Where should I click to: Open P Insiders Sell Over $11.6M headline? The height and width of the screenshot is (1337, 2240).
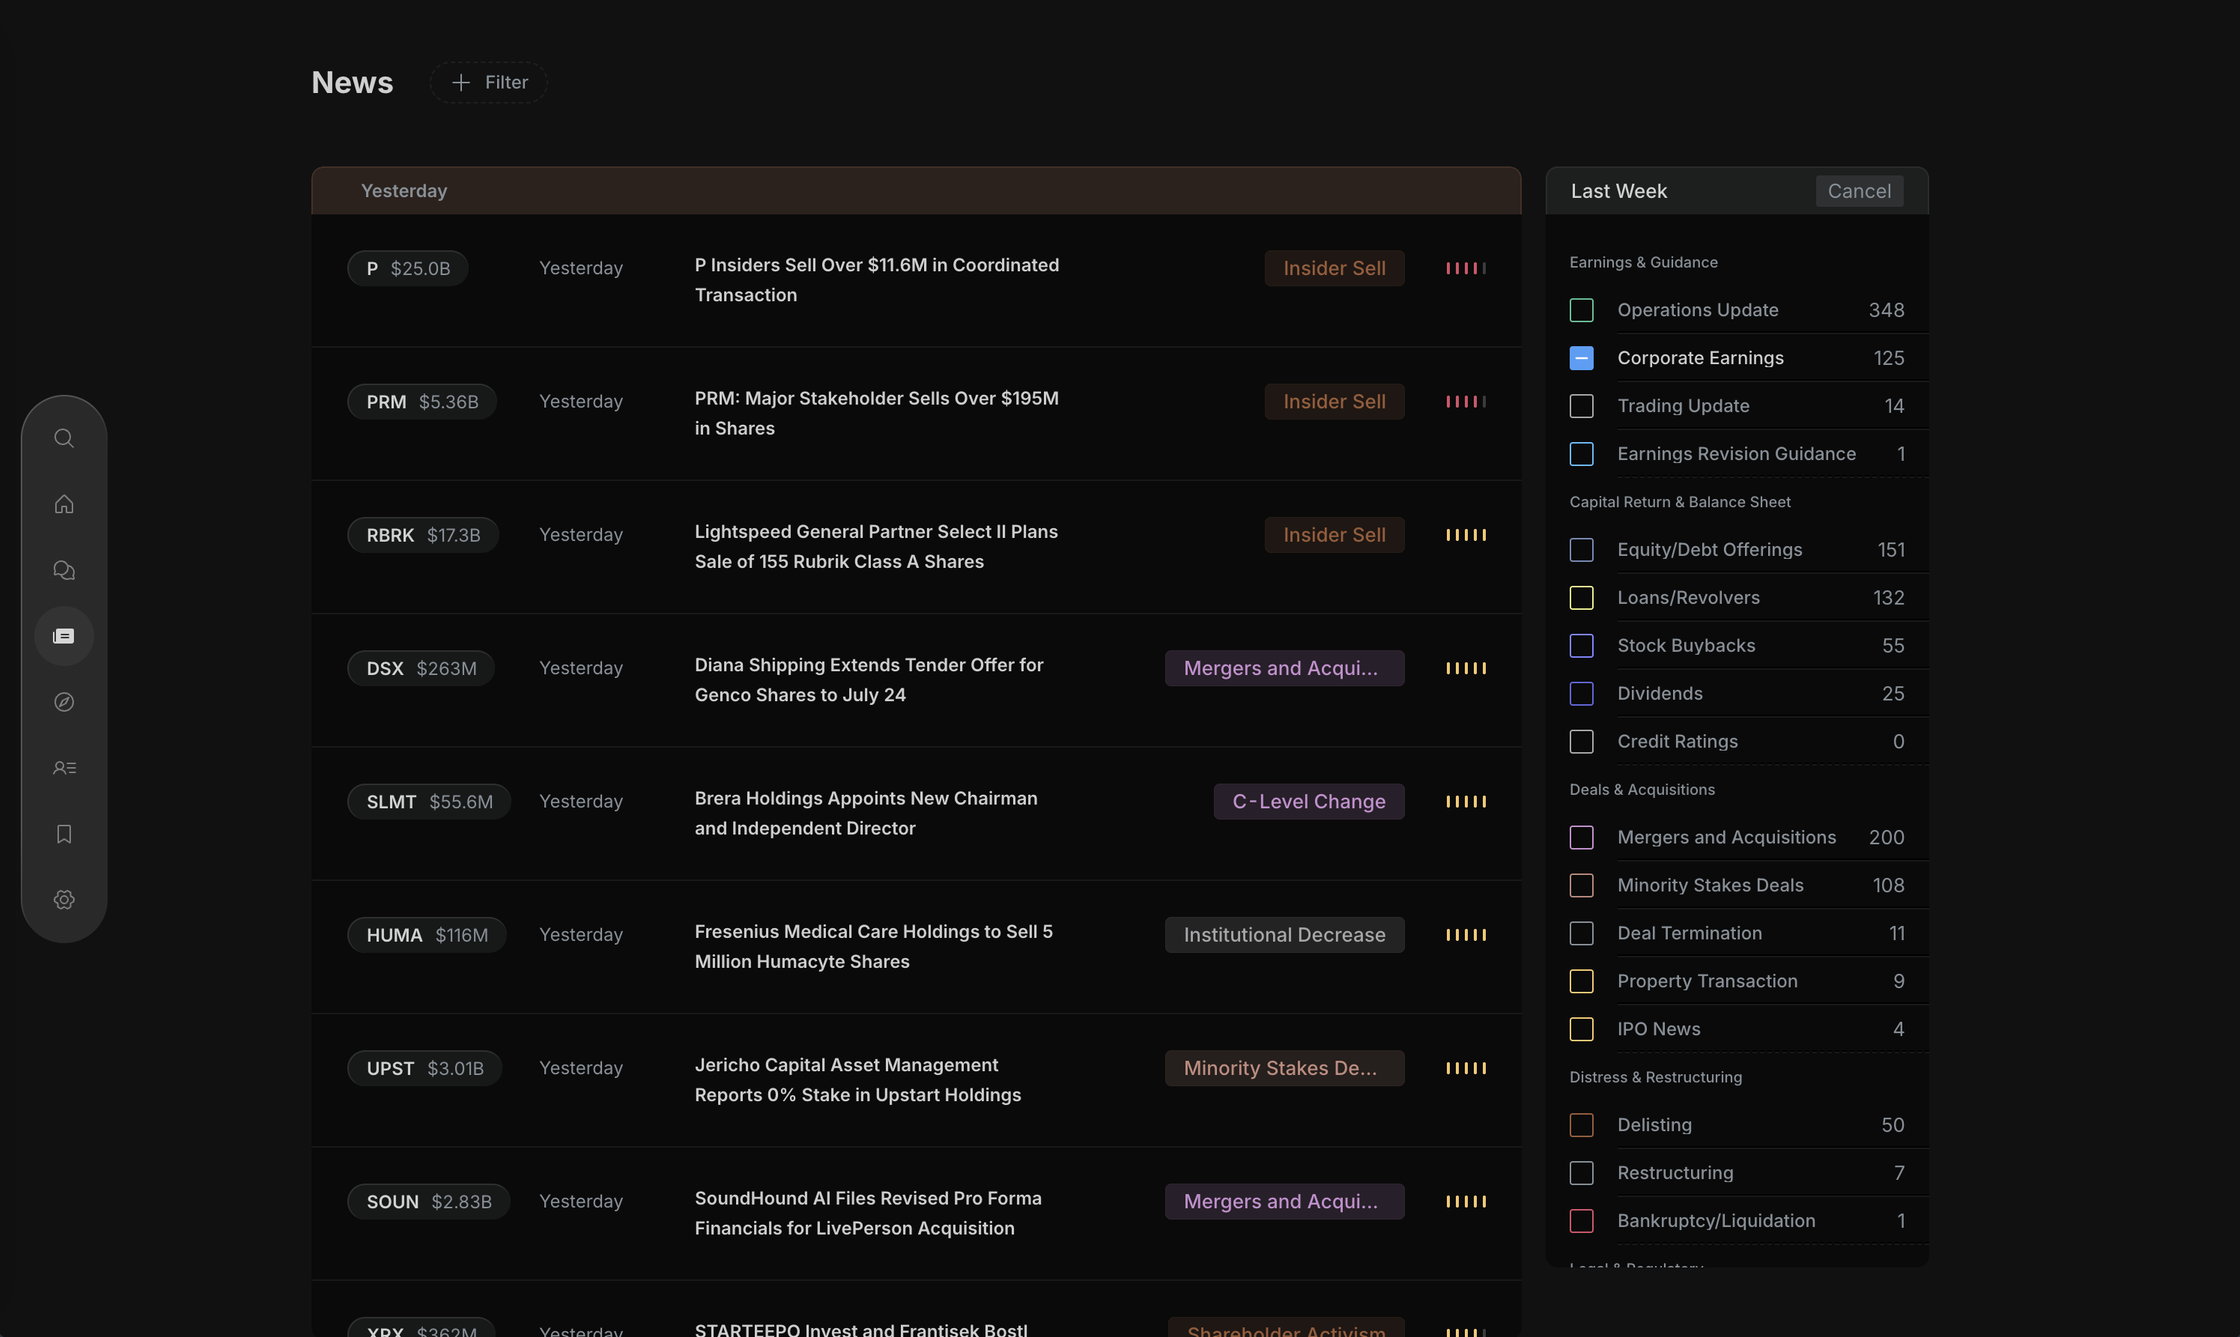pyautogui.click(x=877, y=281)
